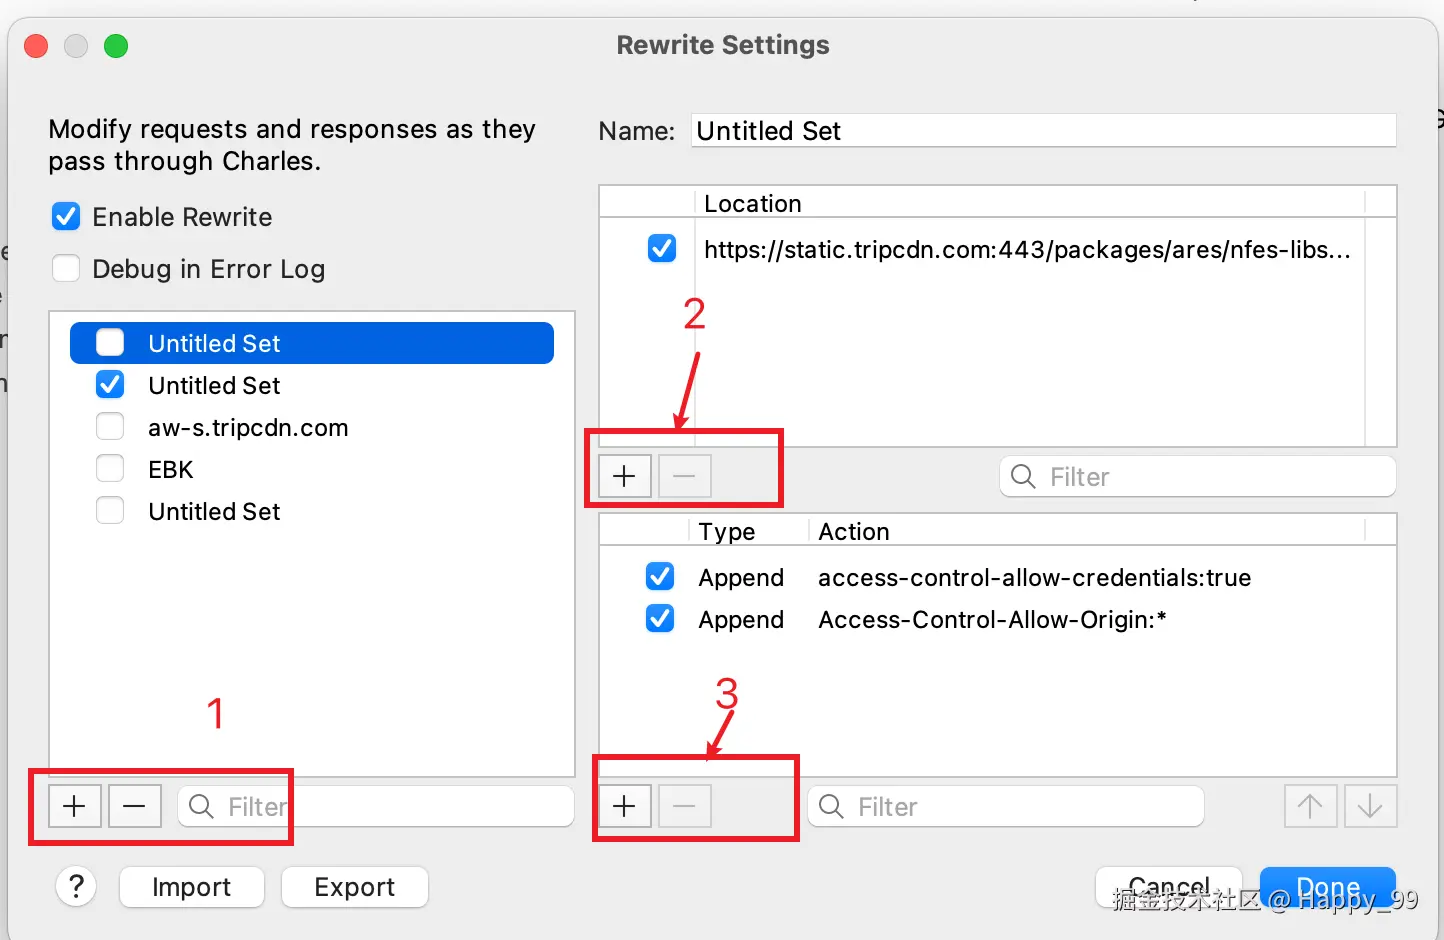Click the rules filter search icon
The image size is (1444, 940).
point(831,806)
